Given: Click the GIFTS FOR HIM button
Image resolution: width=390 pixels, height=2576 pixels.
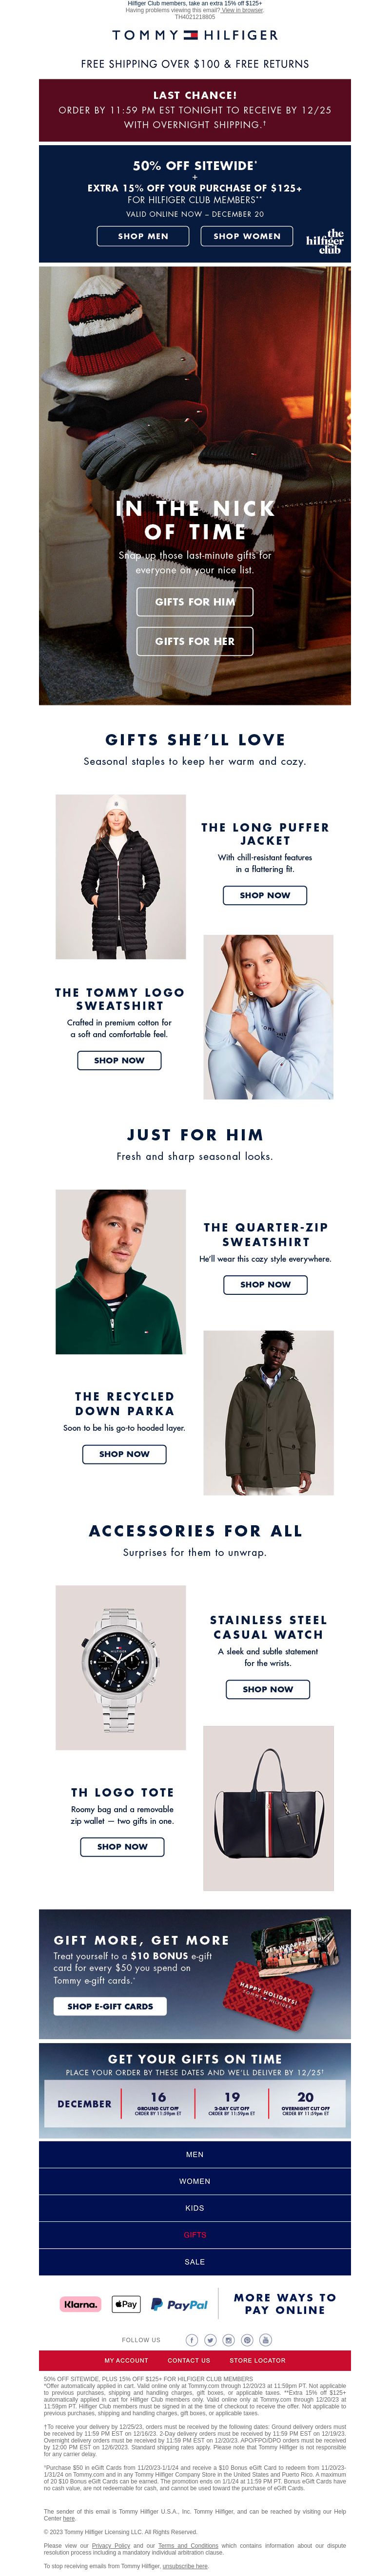Looking at the screenshot, I should 195,601.
